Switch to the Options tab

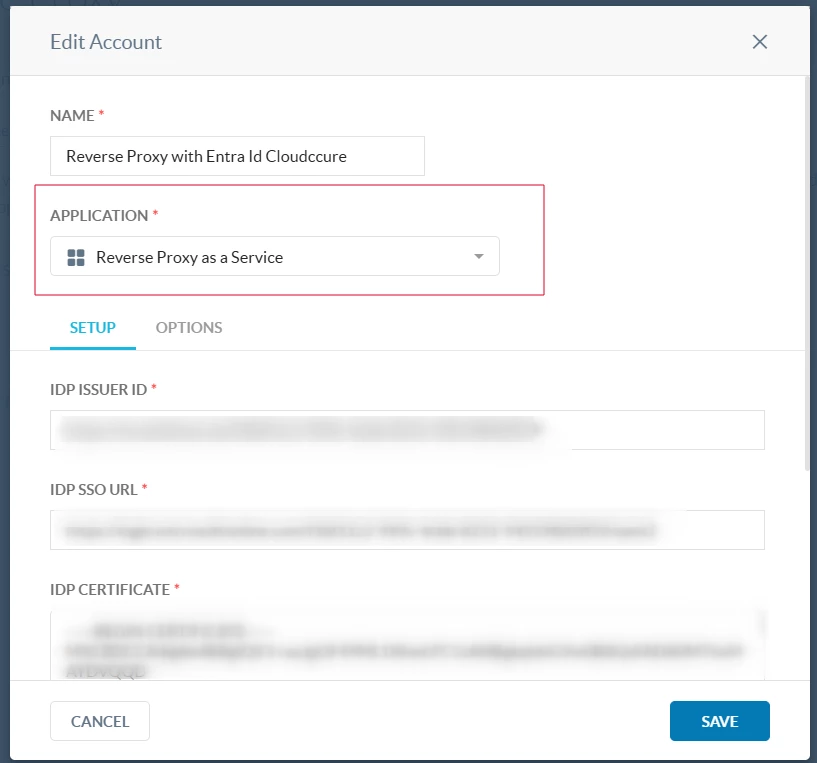(x=189, y=328)
